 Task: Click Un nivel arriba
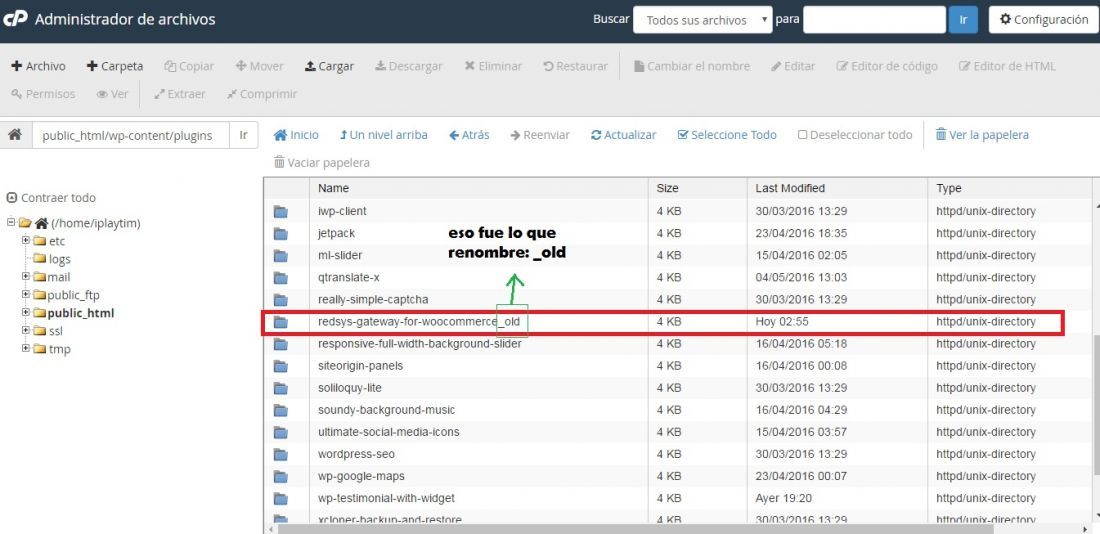pos(383,135)
